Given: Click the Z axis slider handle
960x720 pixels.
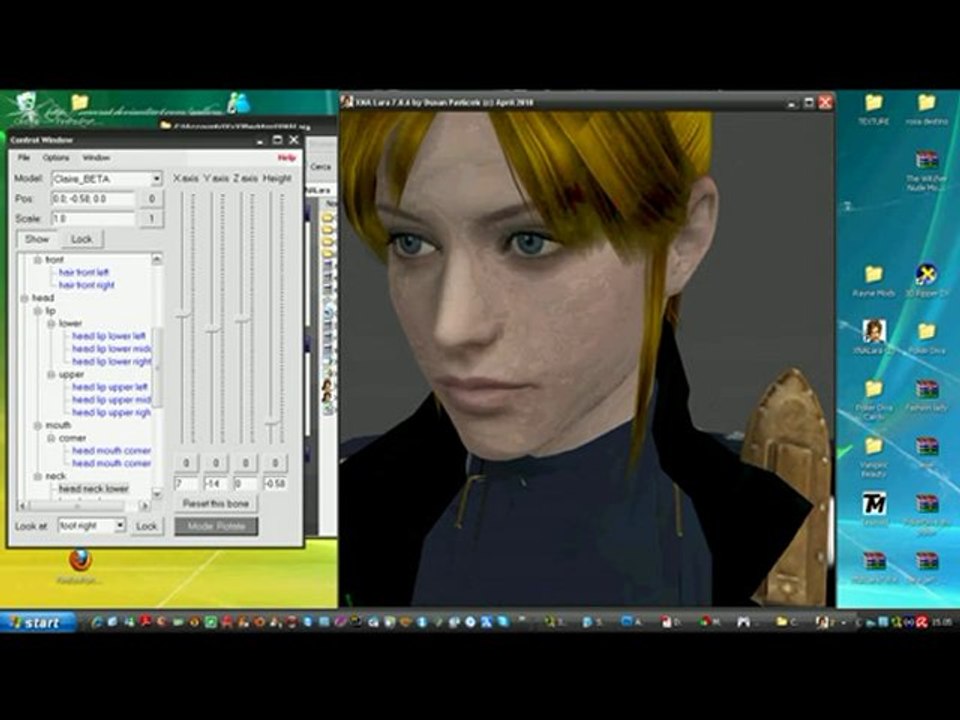Looking at the screenshot, I should [x=242, y=319].
